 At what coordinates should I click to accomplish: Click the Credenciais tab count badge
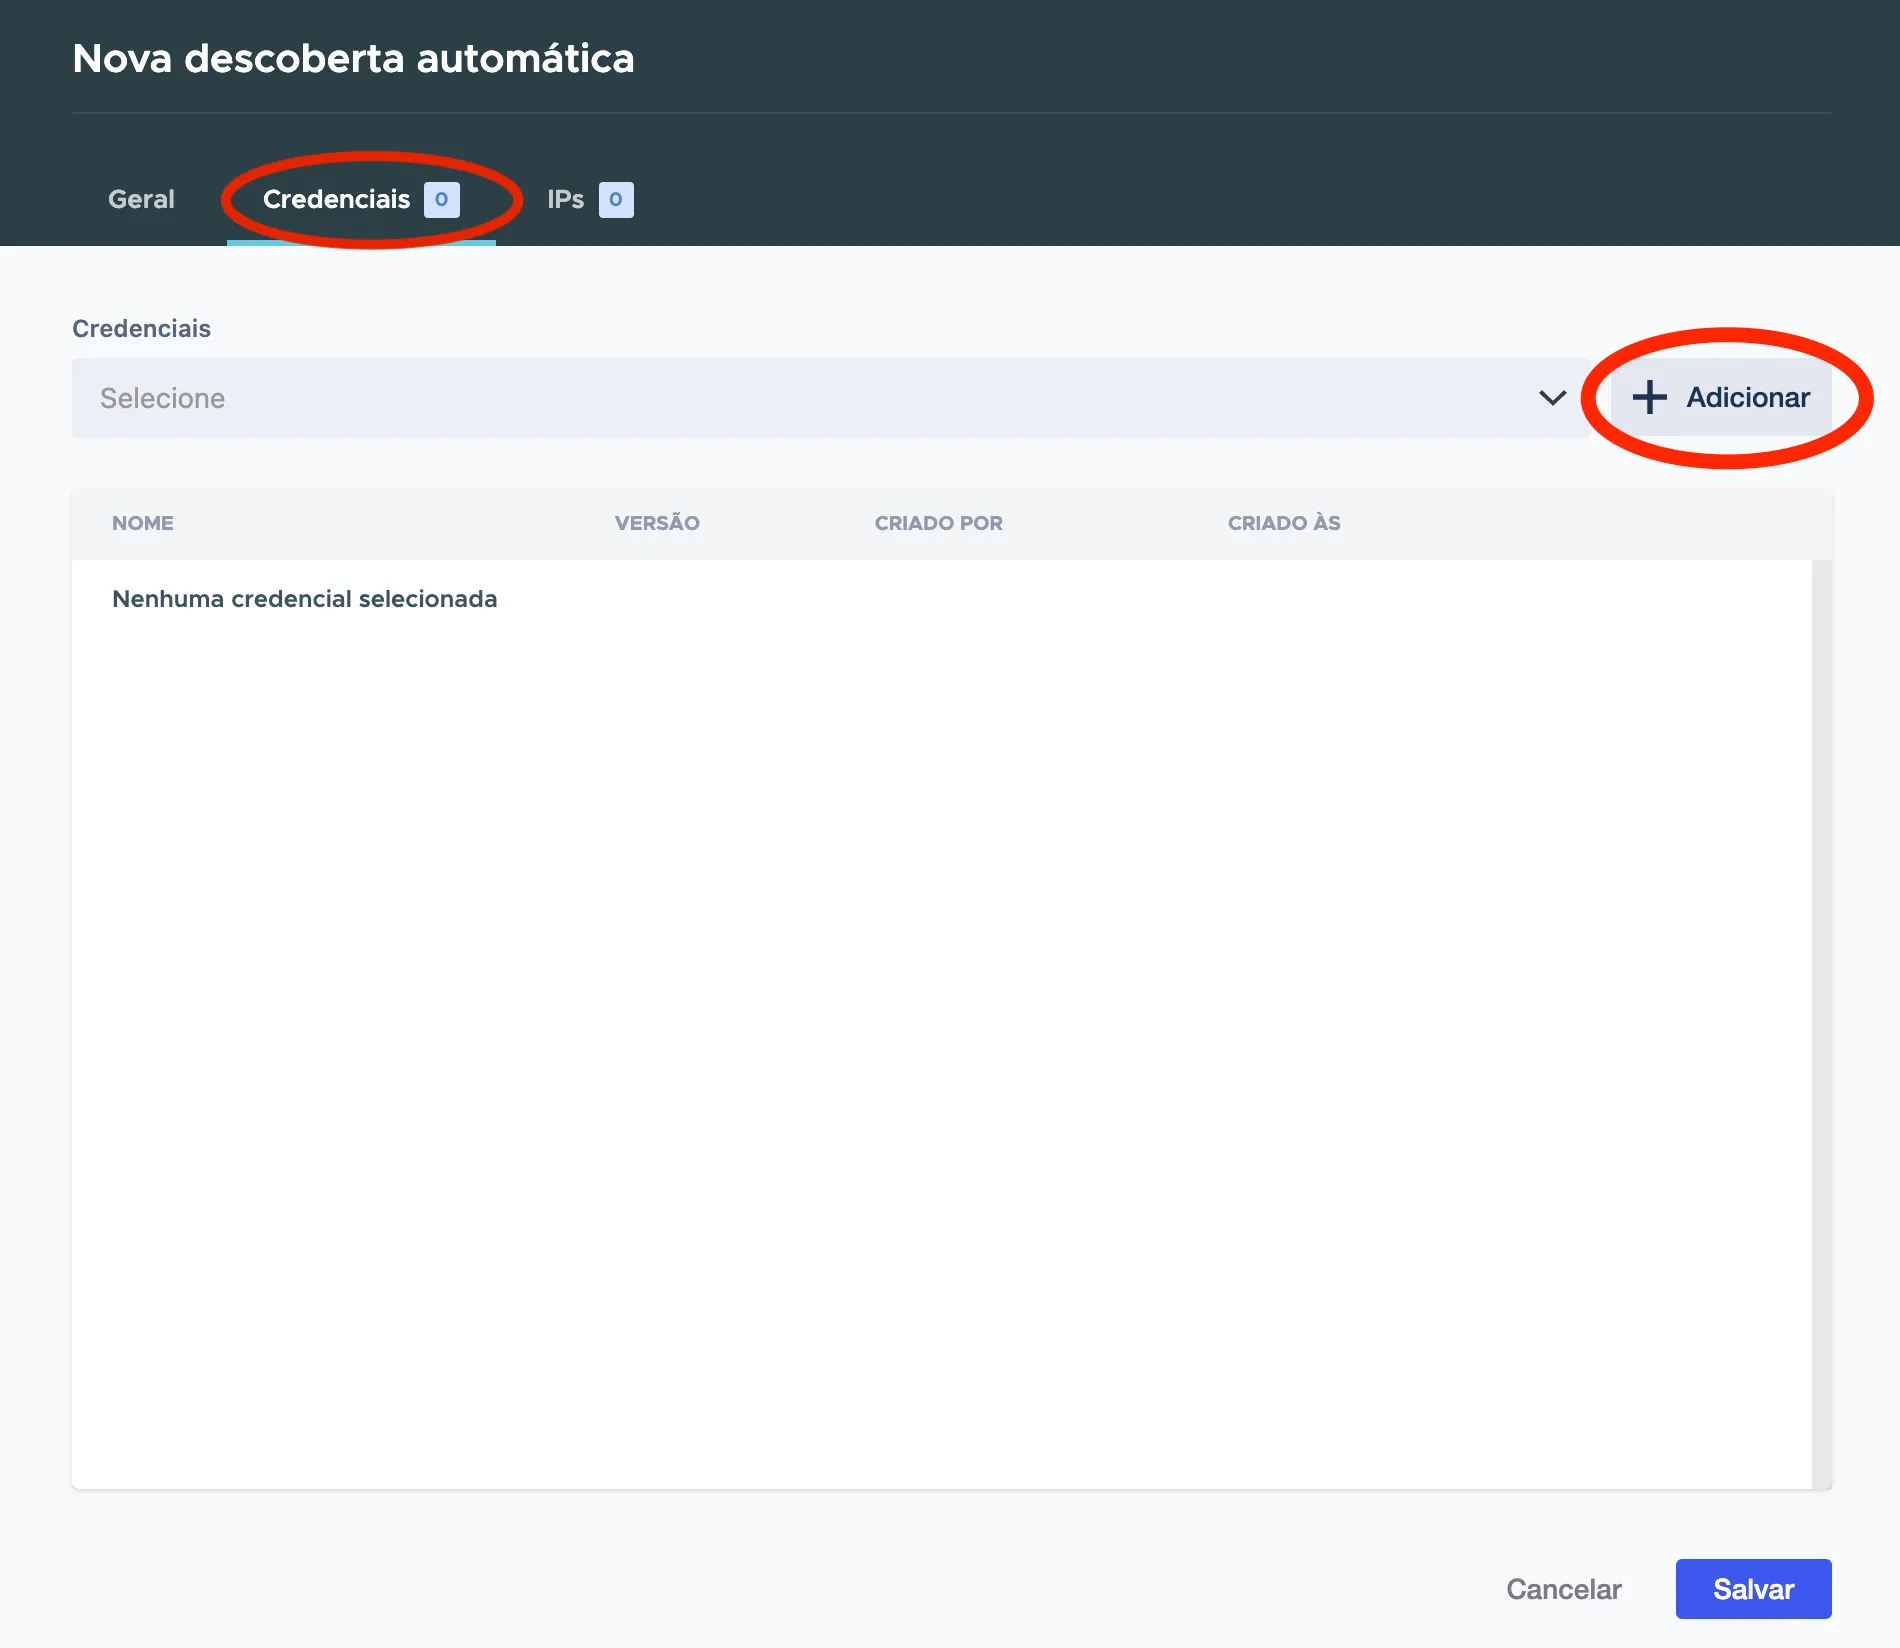441,199
